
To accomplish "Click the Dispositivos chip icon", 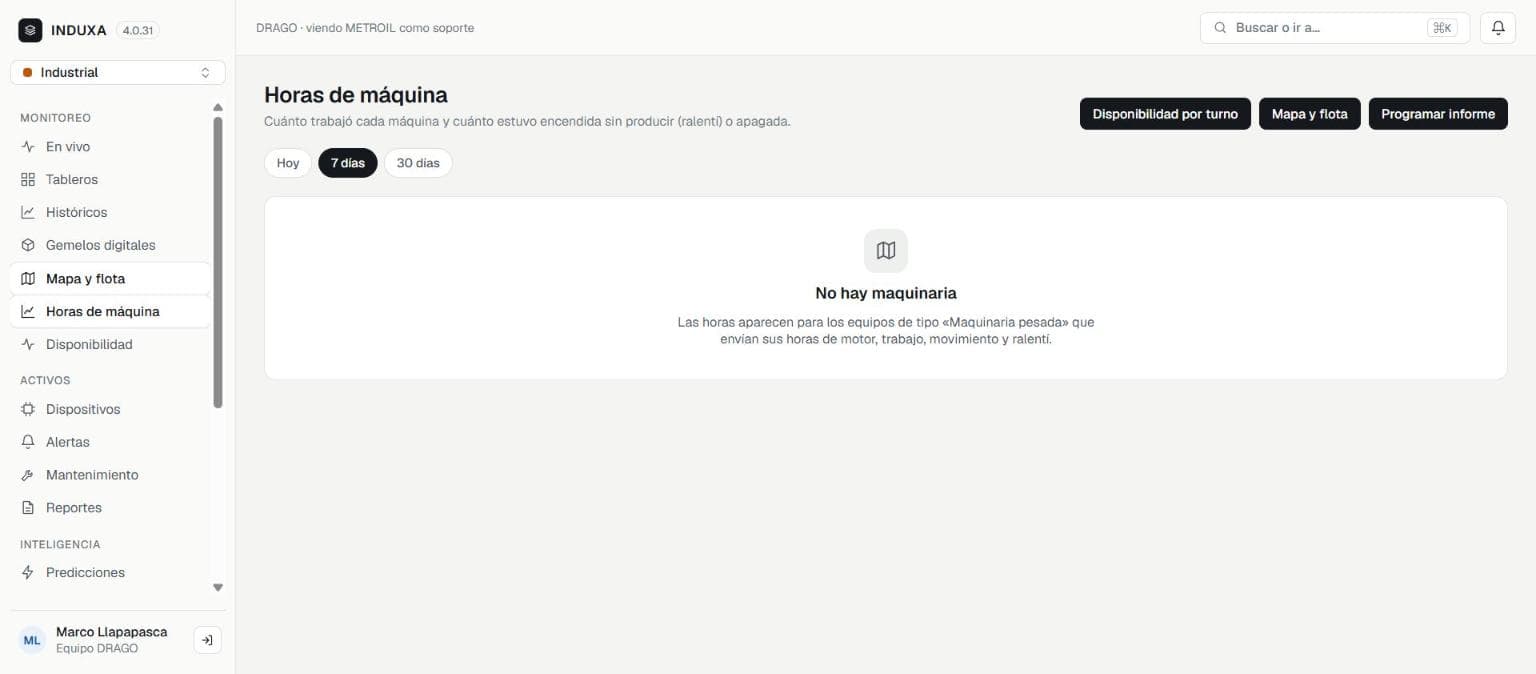I will pos(28,409).
